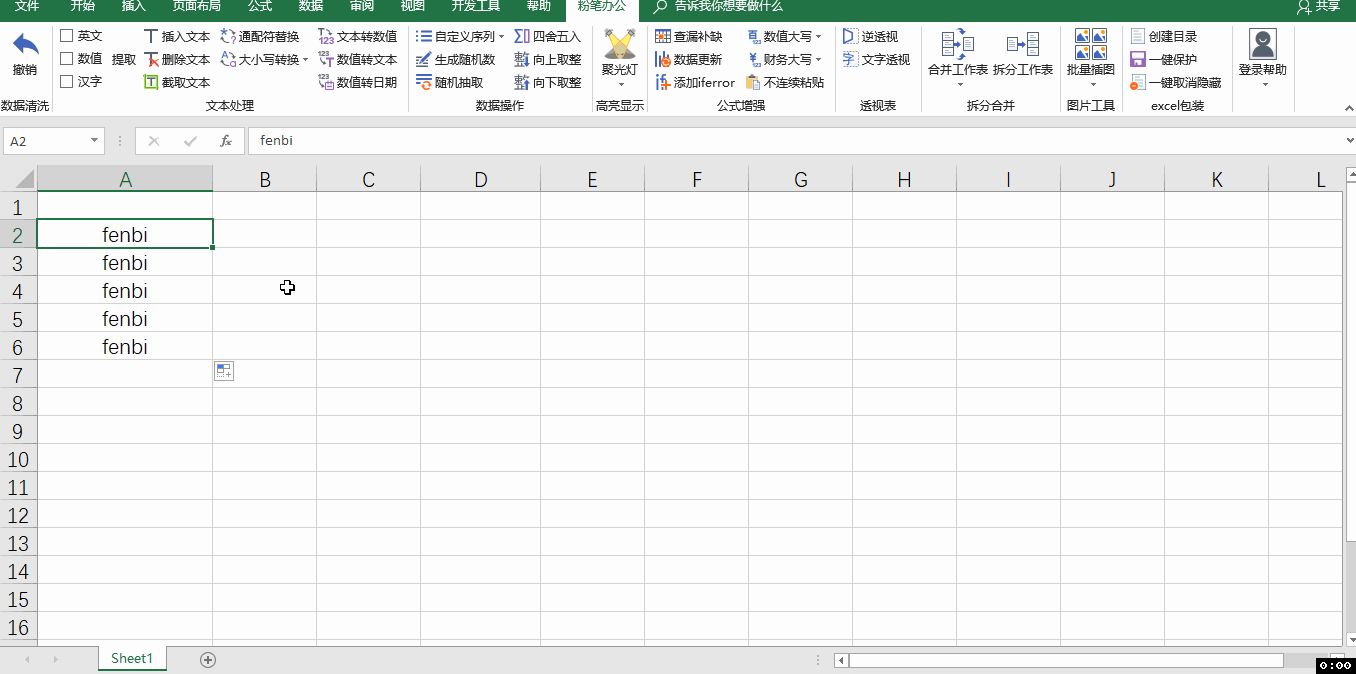Select the Sheet1 worksheet tab
The image size is (1356, 674).
click(131, 658)
